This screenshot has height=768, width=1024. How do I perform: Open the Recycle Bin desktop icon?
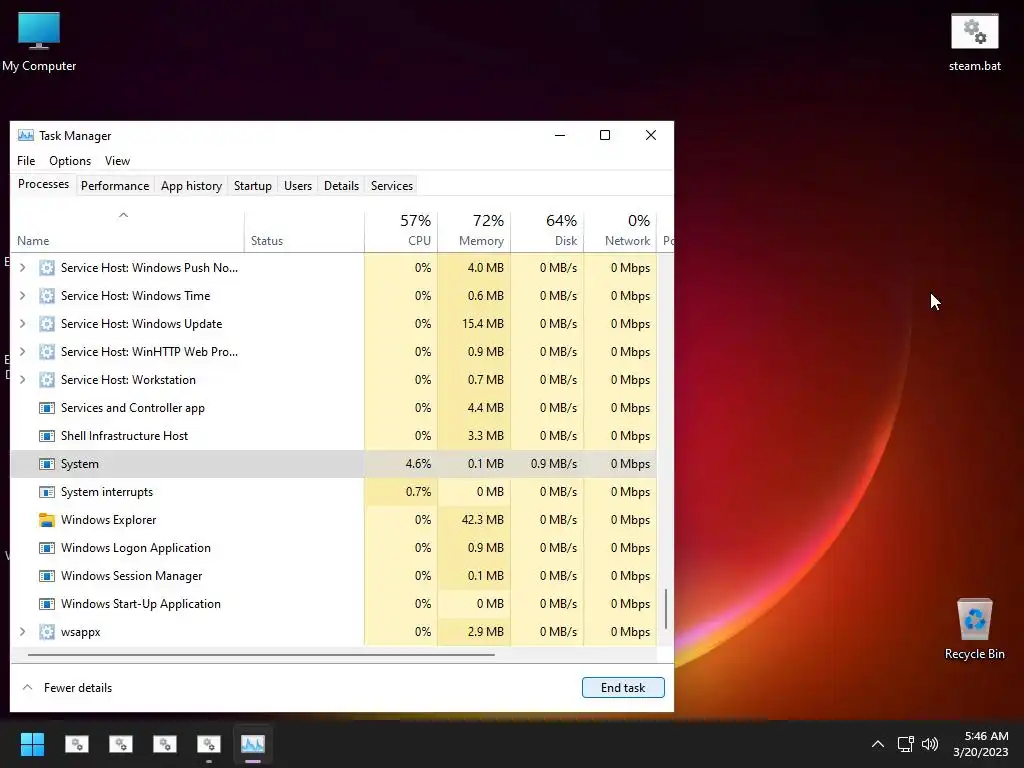click(x=974, y=628)
